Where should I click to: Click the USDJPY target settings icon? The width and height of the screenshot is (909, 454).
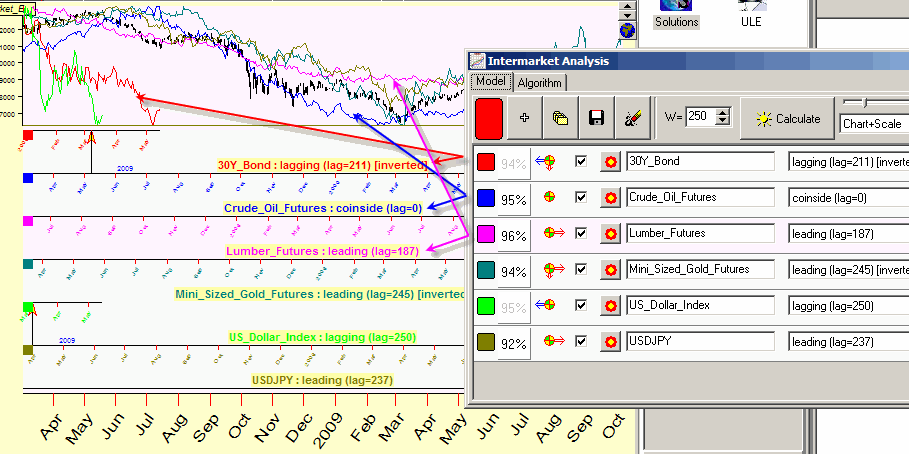609,342
